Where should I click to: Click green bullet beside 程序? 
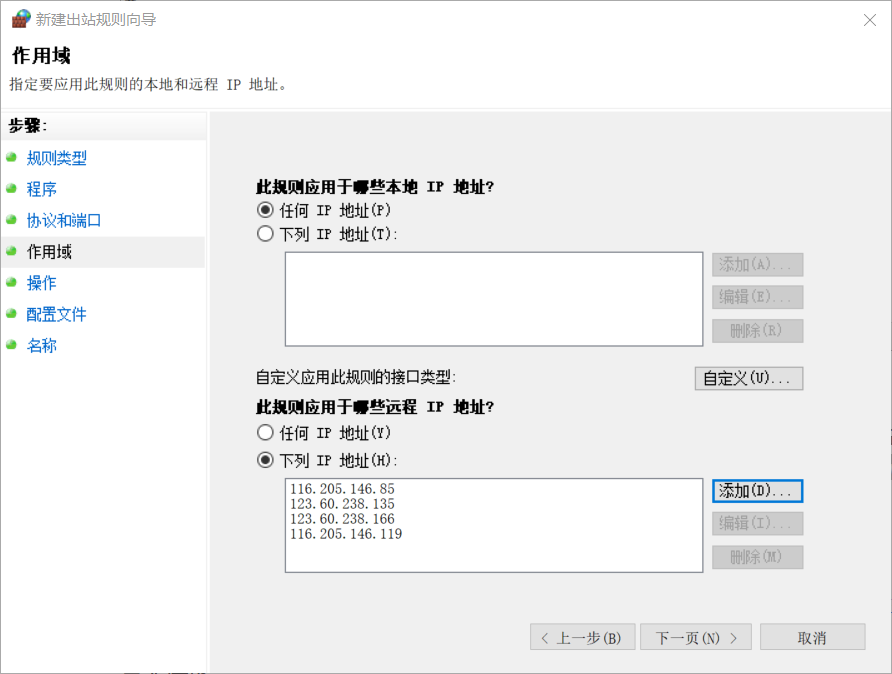point(11,188)
